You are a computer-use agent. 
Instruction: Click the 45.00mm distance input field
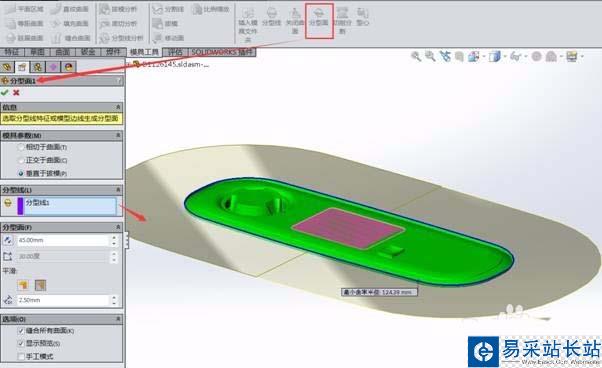[63, 240]
